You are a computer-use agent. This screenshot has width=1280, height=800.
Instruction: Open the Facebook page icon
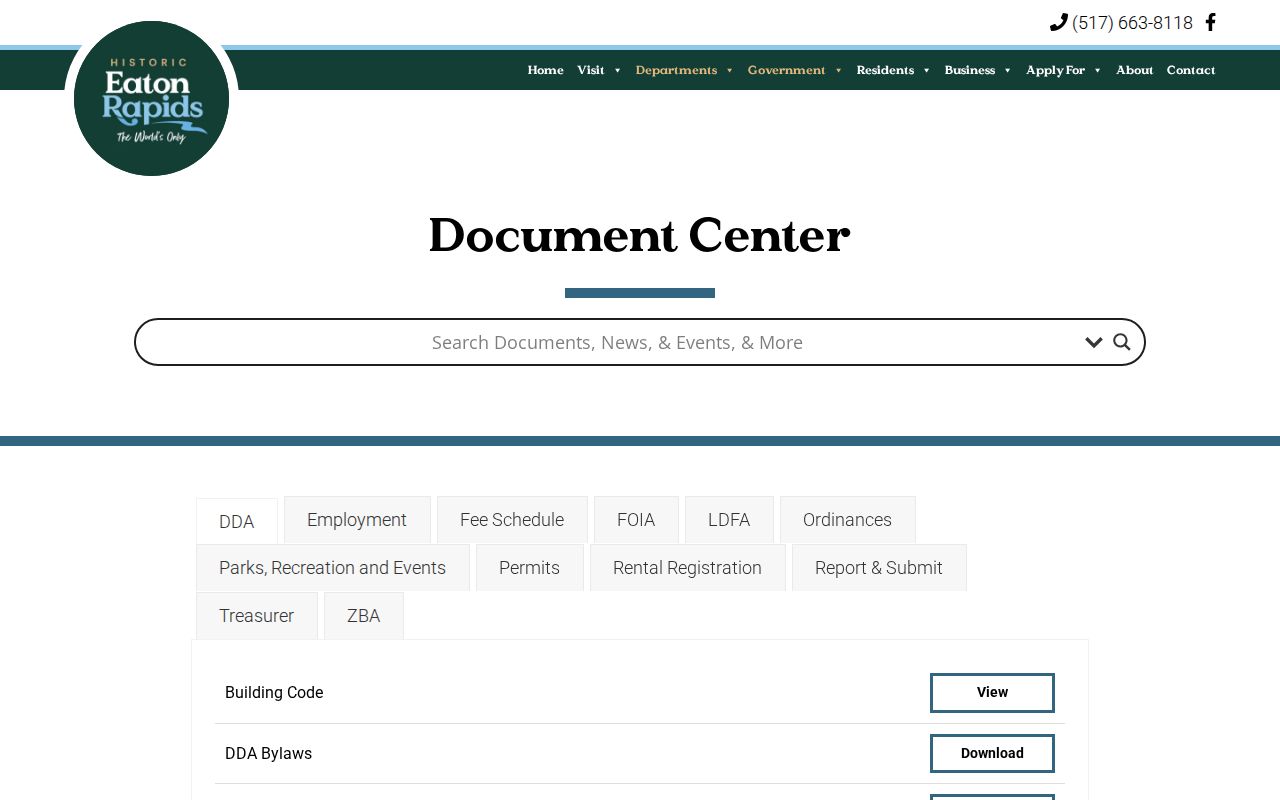(x=1210, y=22)
